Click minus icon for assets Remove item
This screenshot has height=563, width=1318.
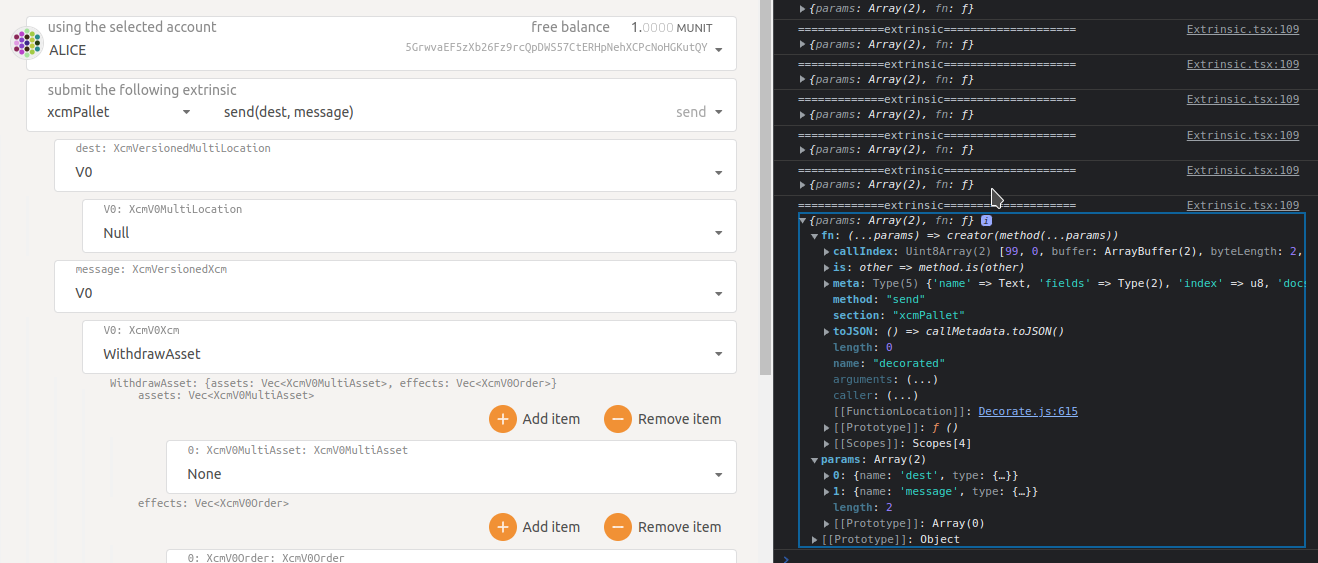click(x=618, y=419)
